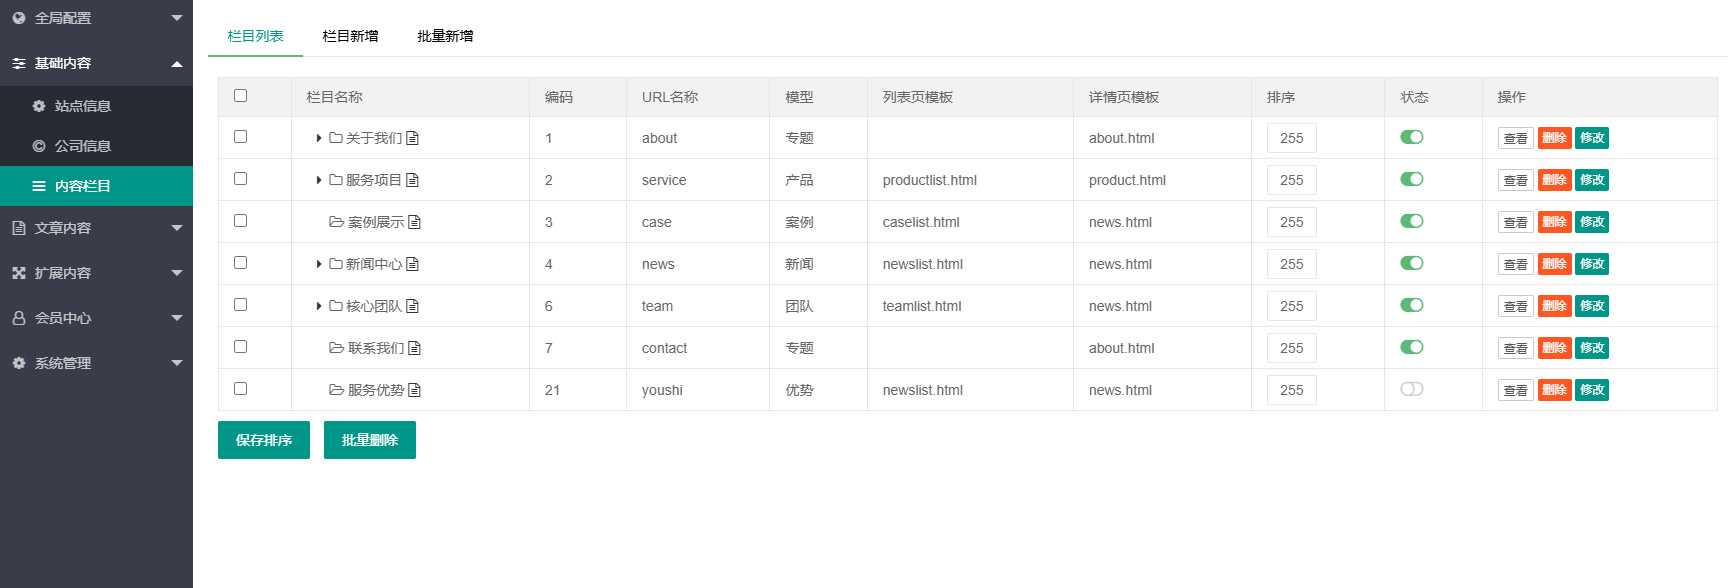Click the sort order field for case row
1730x588 pixels.
1291,222
